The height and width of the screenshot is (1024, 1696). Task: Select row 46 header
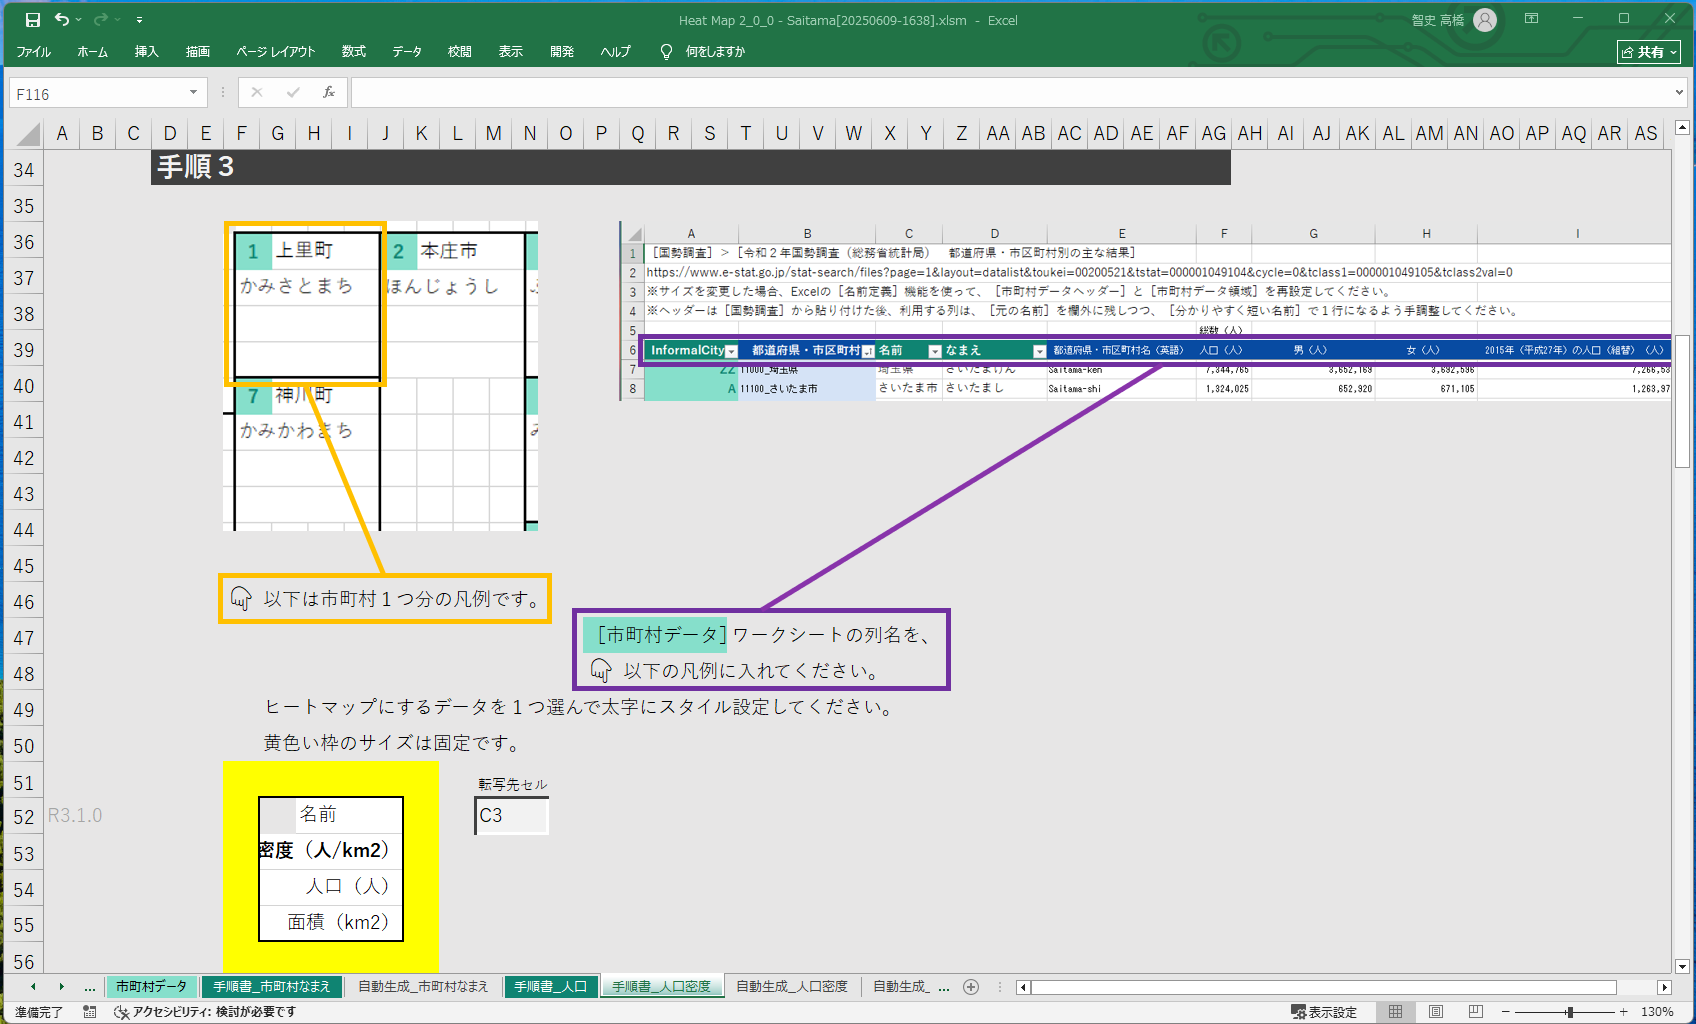23,602
